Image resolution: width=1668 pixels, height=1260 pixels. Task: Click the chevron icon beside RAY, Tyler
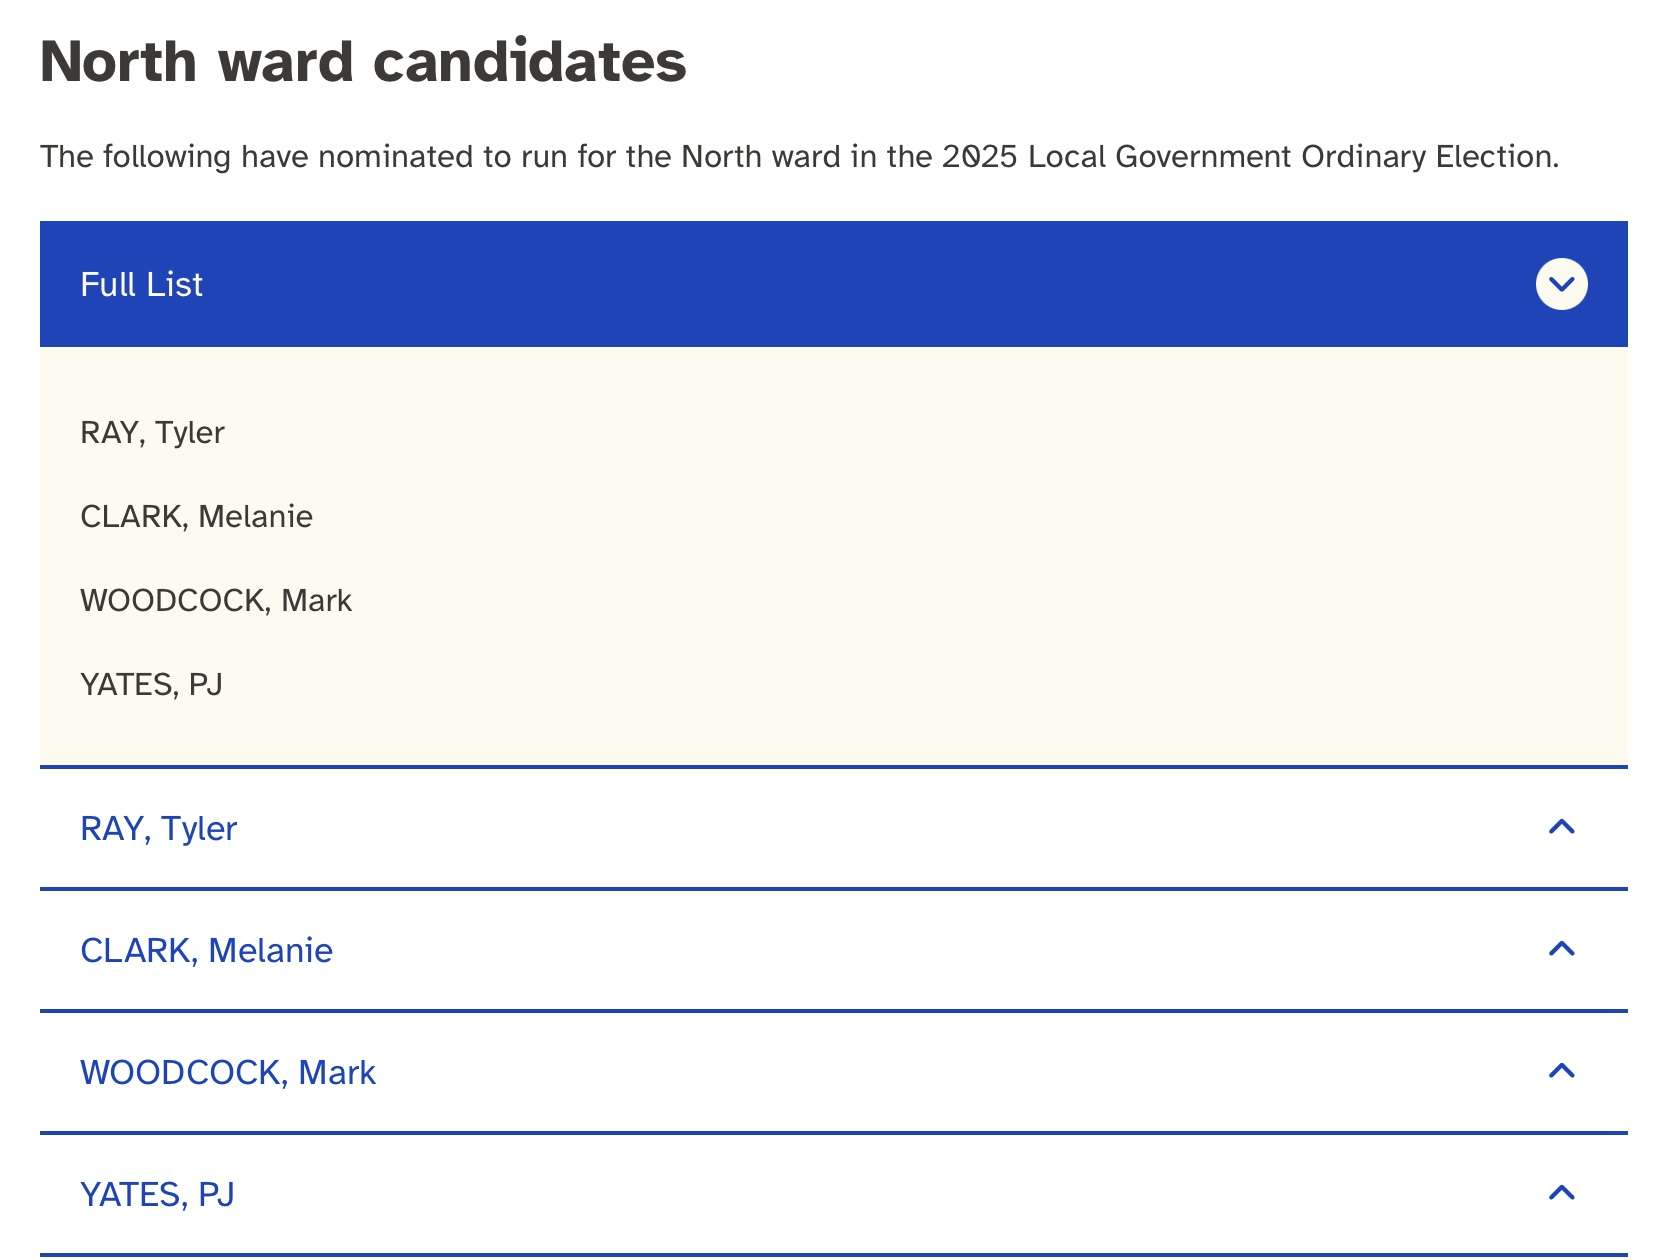1561,827
